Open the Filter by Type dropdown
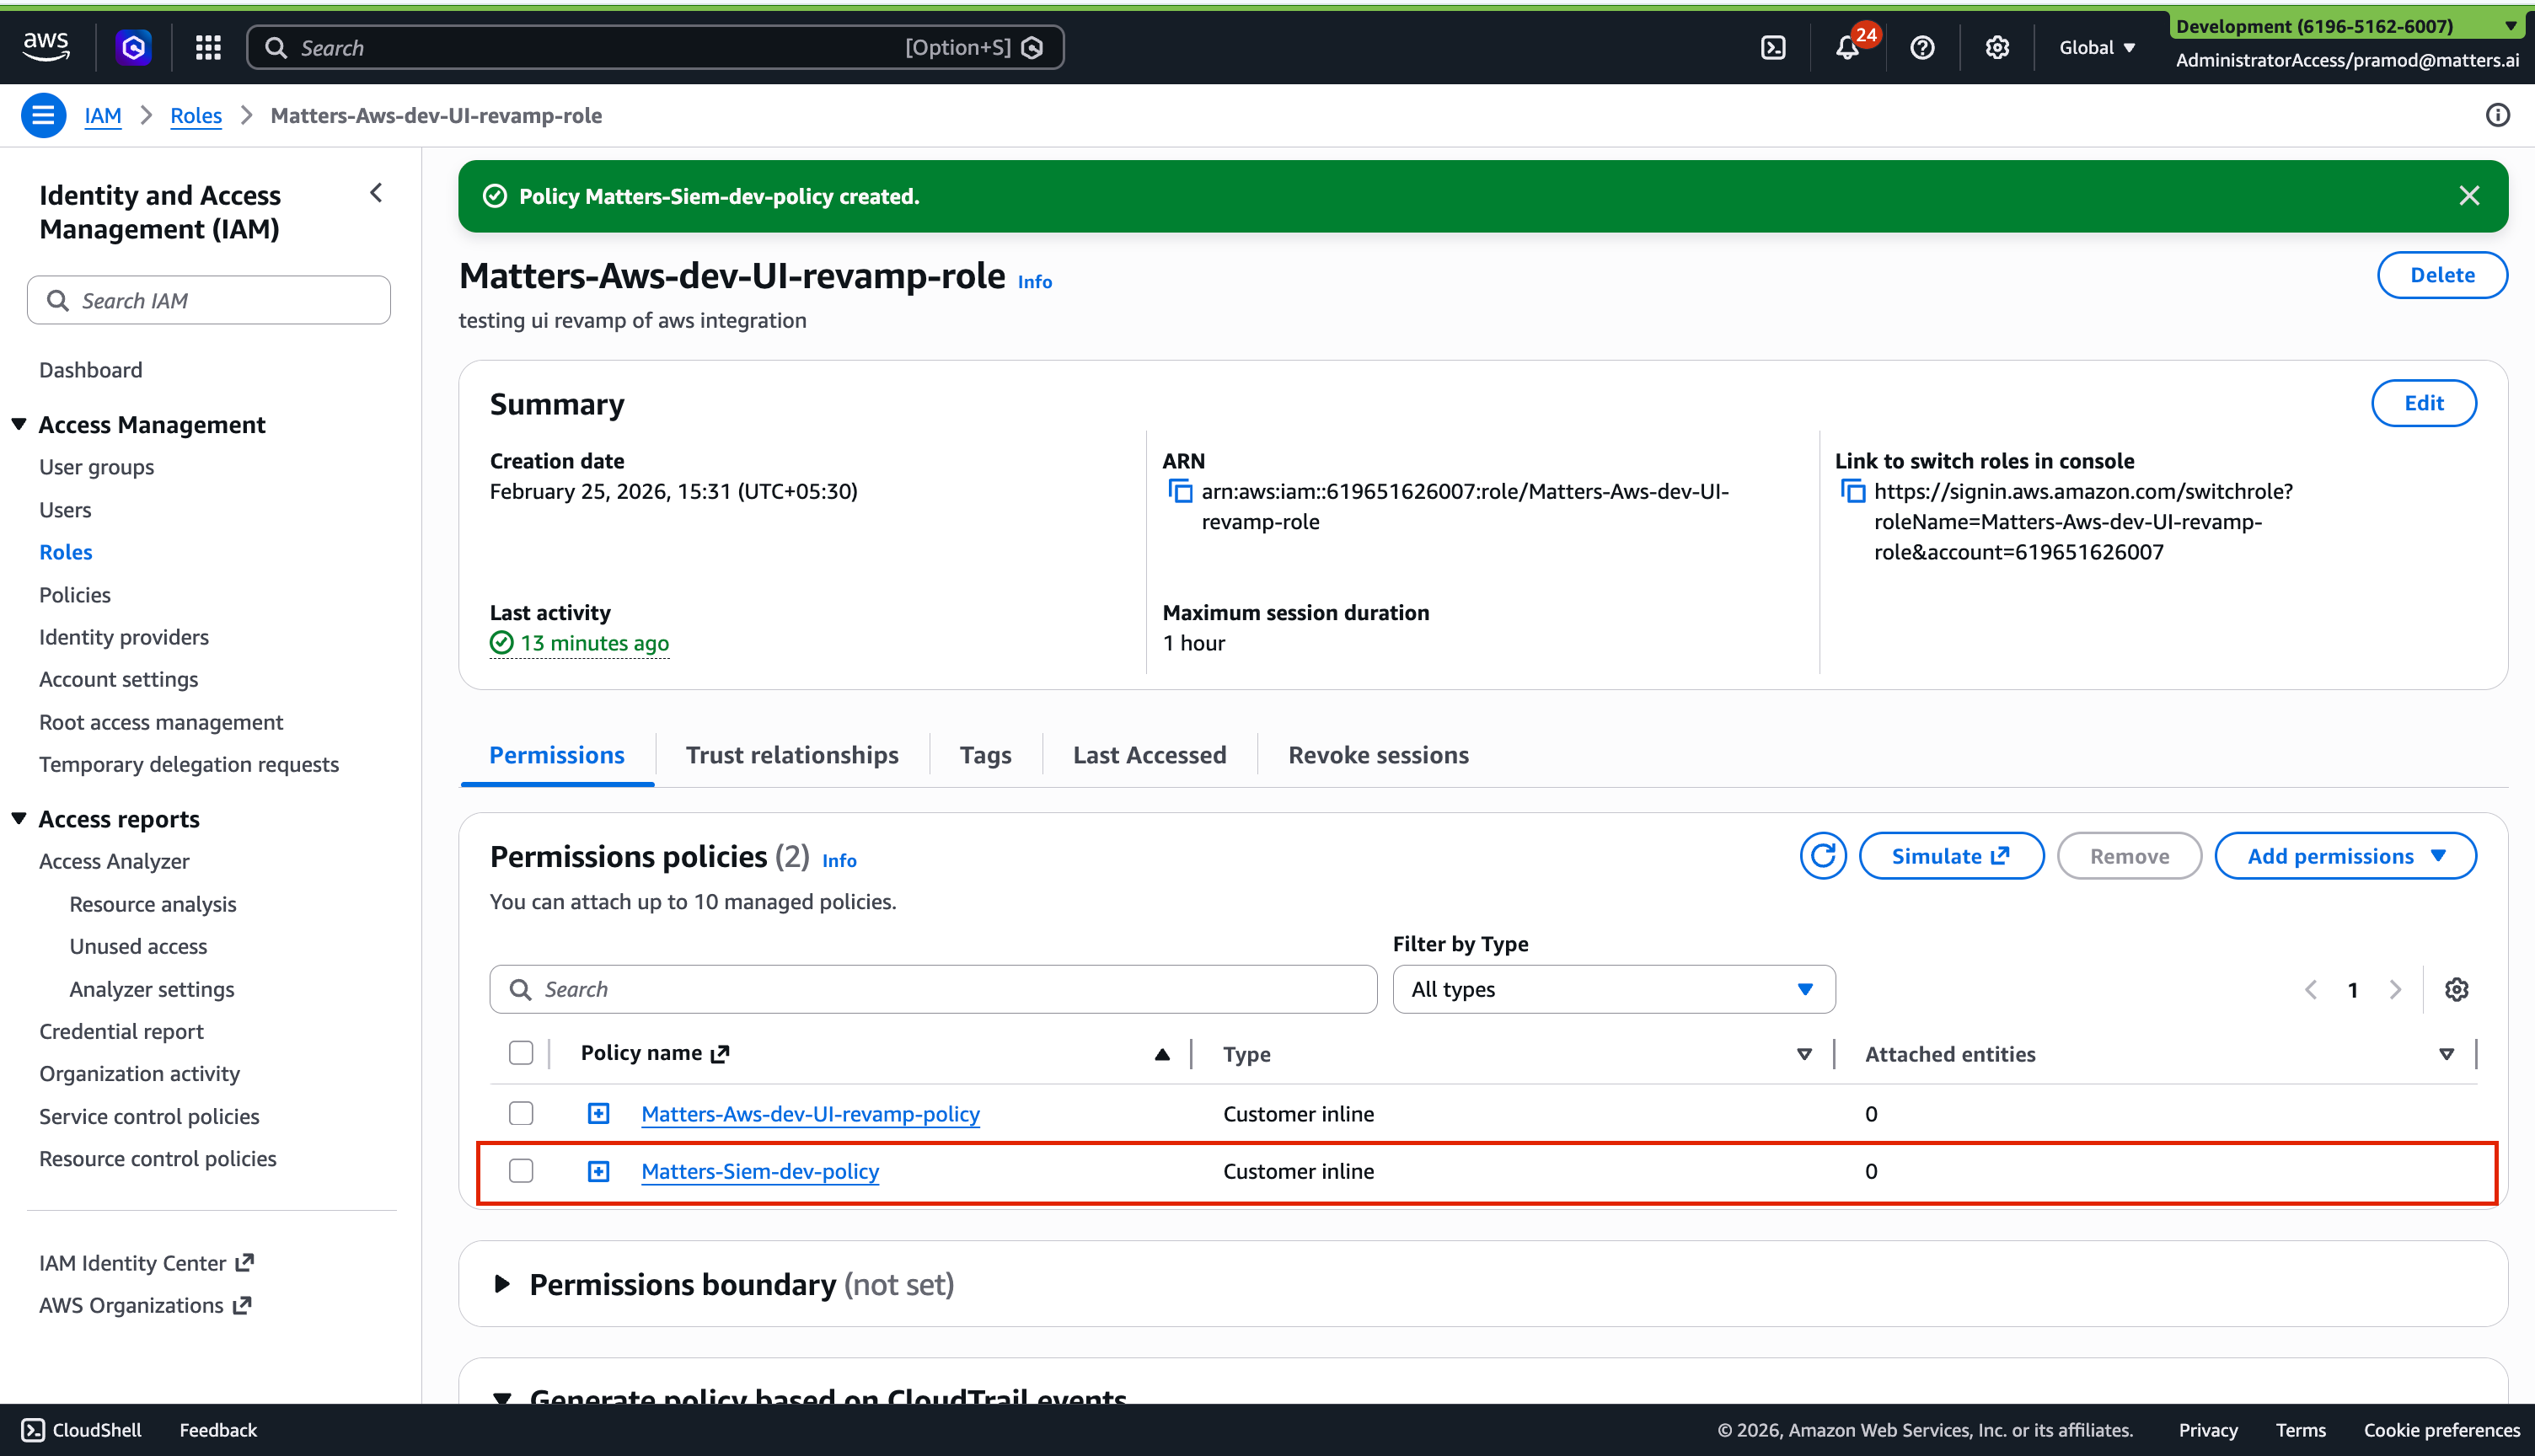The width and height of the screenshot is (2535, 1456). click(1613, 989)
